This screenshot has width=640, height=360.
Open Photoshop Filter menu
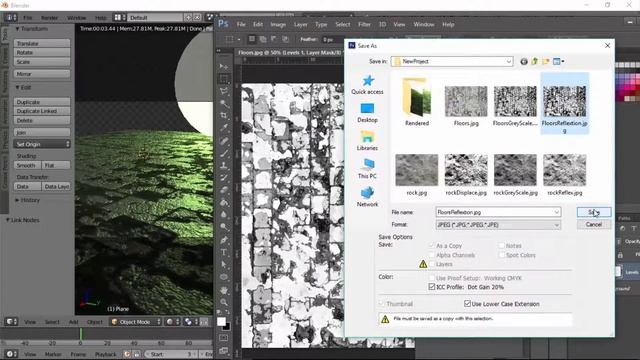(x=364, y=24)
